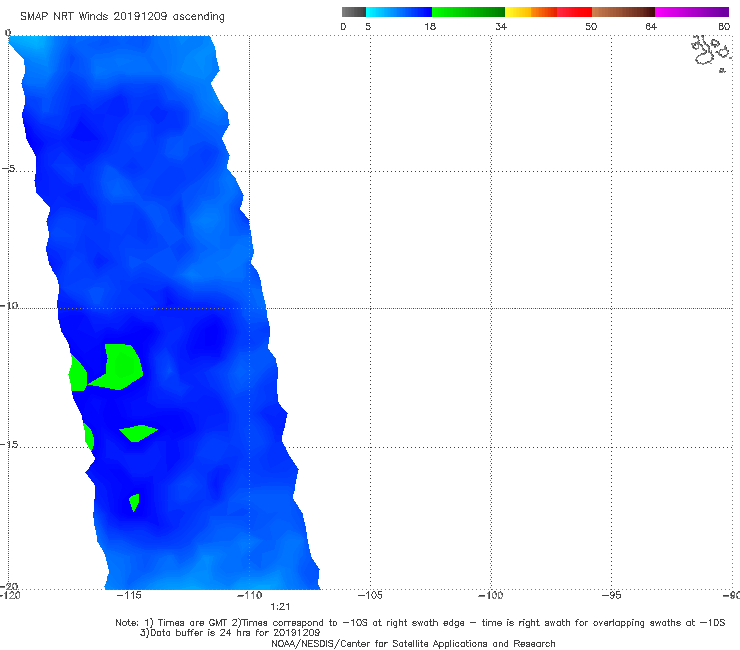740x650 pixels.
Task: Click the color bar label '64'
Action: coord(651,26)
